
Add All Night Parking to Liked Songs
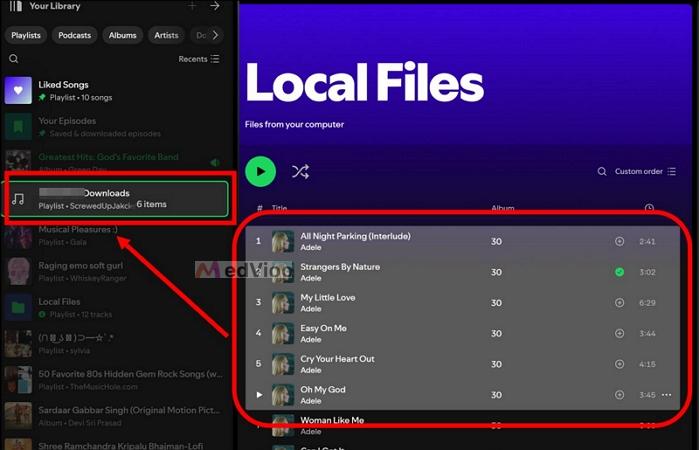pos(619,241)
